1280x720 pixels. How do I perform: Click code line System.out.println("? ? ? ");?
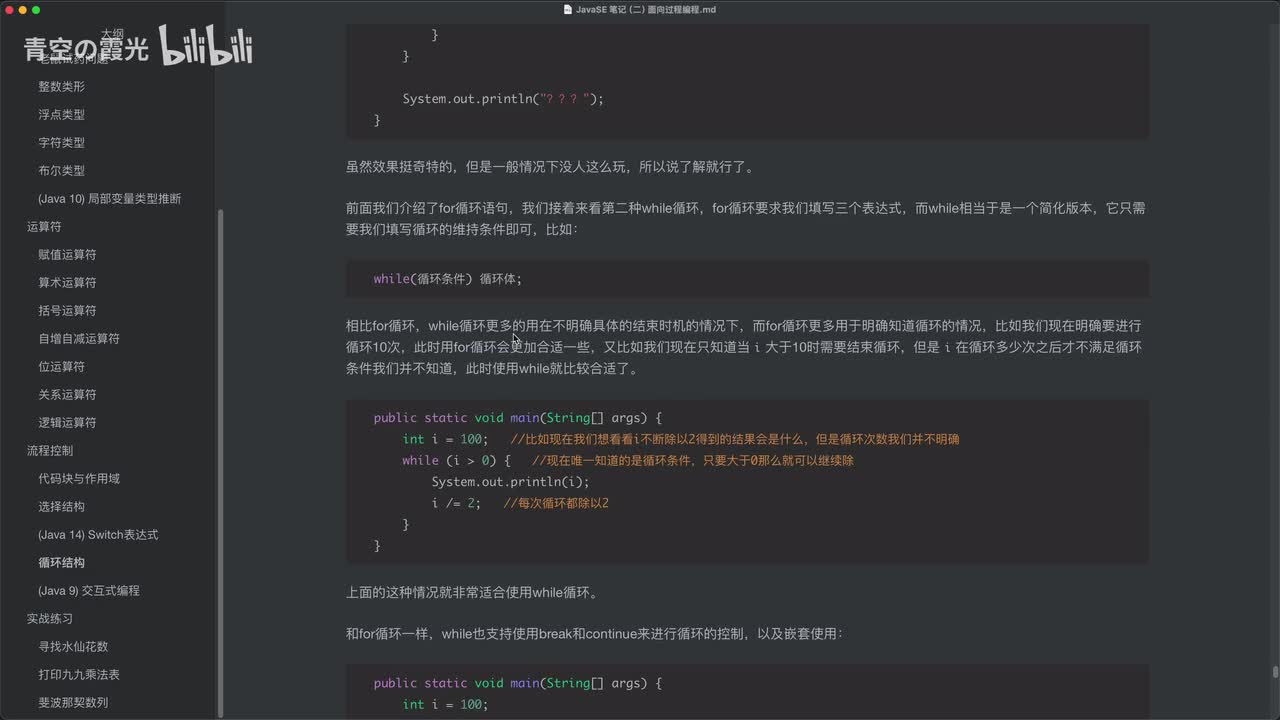pos(503,99)
